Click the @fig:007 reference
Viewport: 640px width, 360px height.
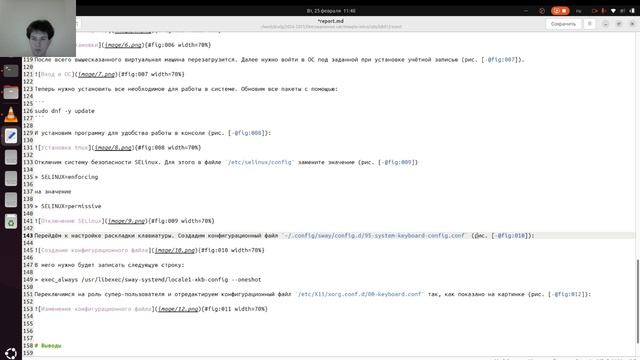click(501, 60)
